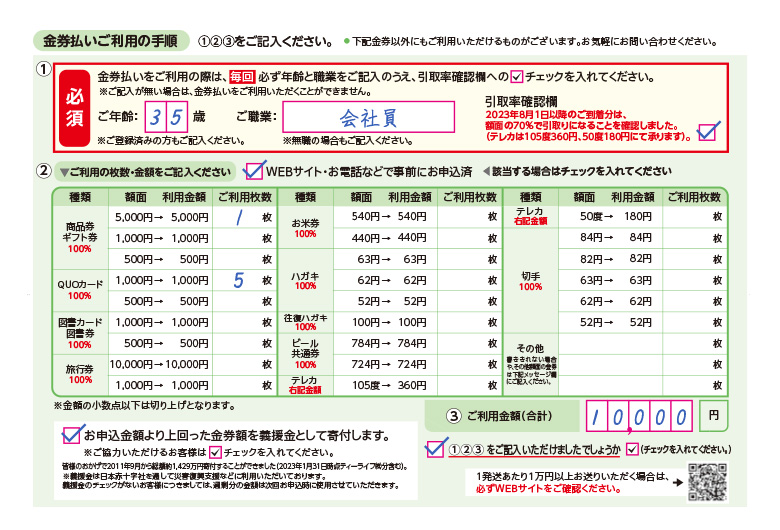The height and width of the screenshot is (530, 780).
Task: Tick the ①②③をご記入いただけましたでしょうか checkbox
Action: 435,448
